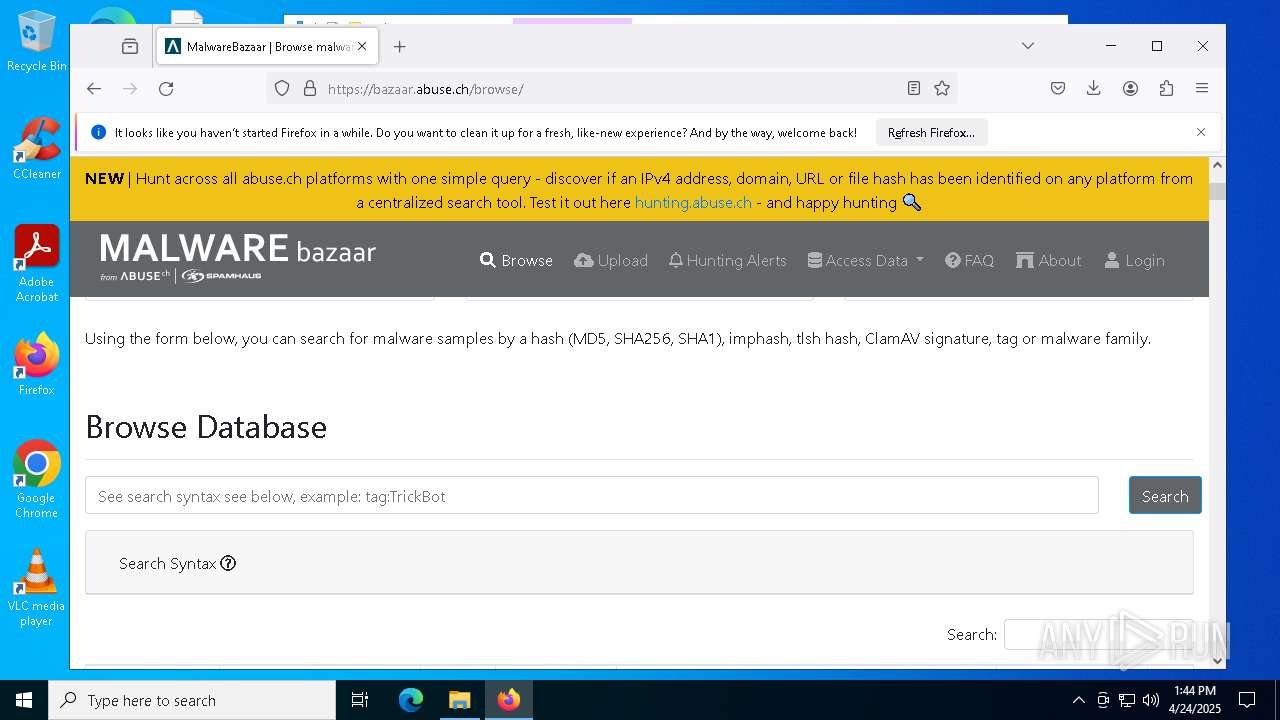Dismiss the Firefox refresh notification bar

pos(1201,132)
